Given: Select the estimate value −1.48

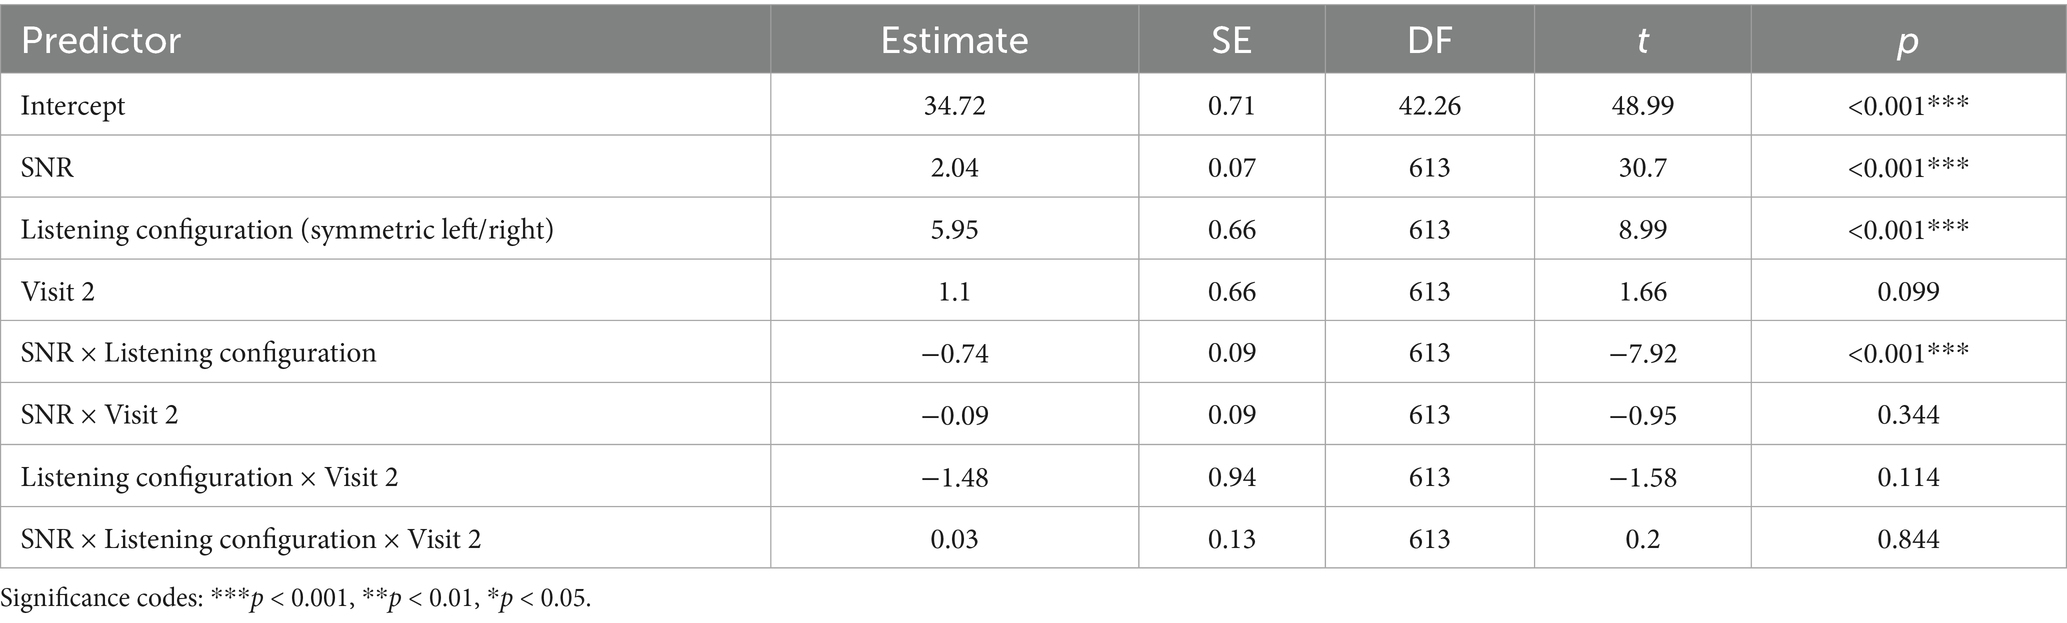Looking at the screenshot, I should click(954, 477).
